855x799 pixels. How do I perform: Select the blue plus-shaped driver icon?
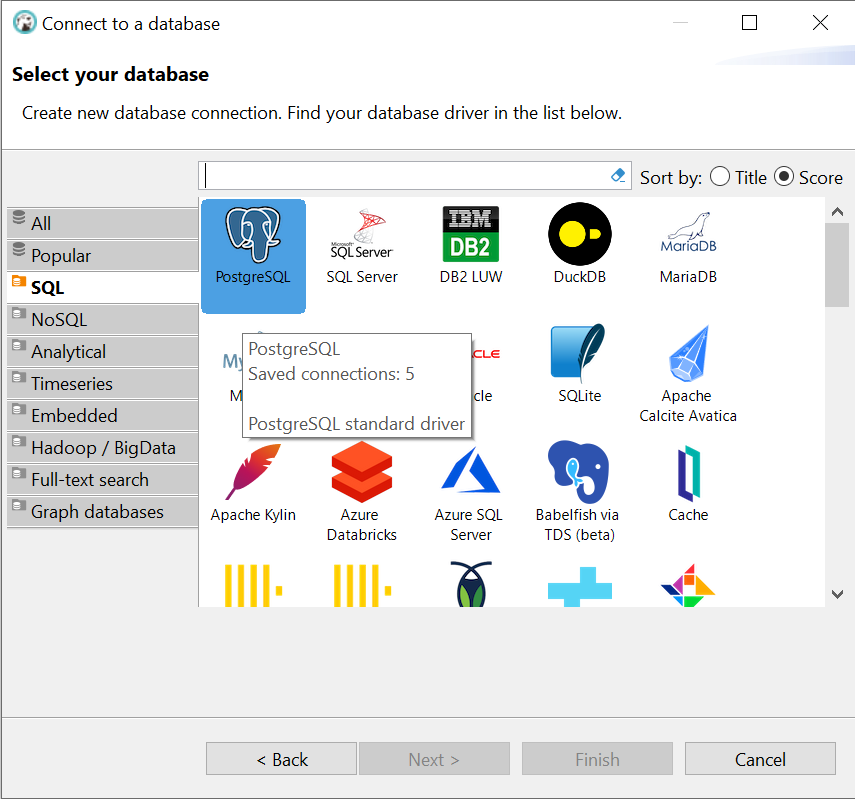[580, 586]
